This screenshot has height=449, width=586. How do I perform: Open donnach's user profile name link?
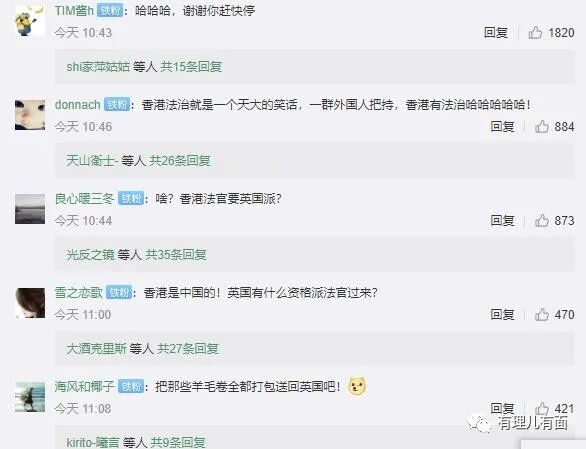(x=77, y=104)
